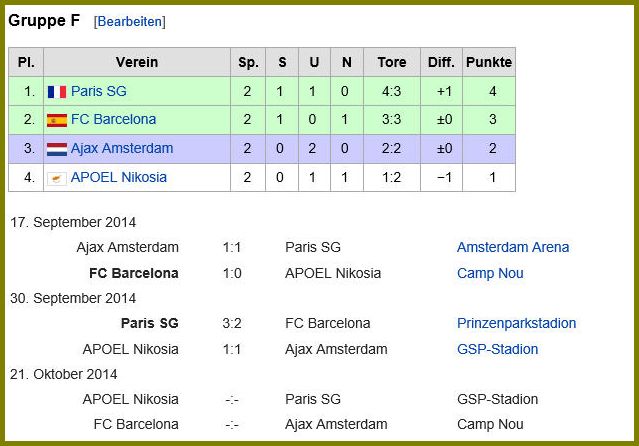
Task: Select the Tore column header
Action: point(392,62)
